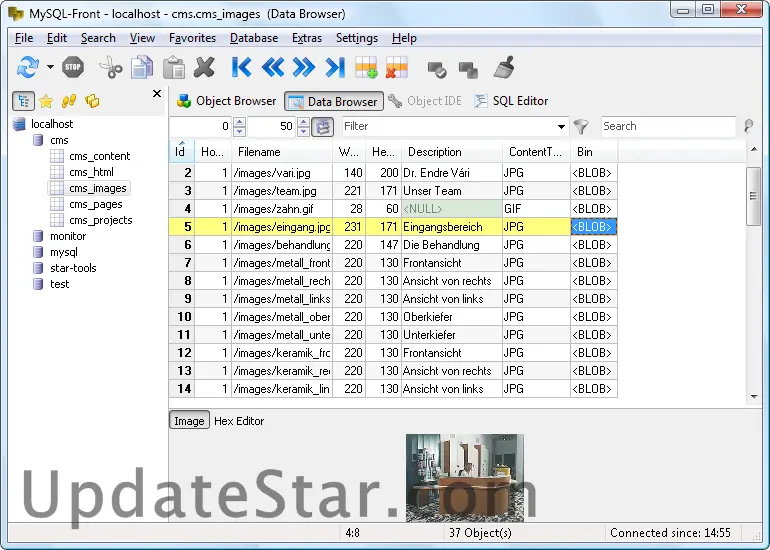Go to next records double arrow

(303, 67)
